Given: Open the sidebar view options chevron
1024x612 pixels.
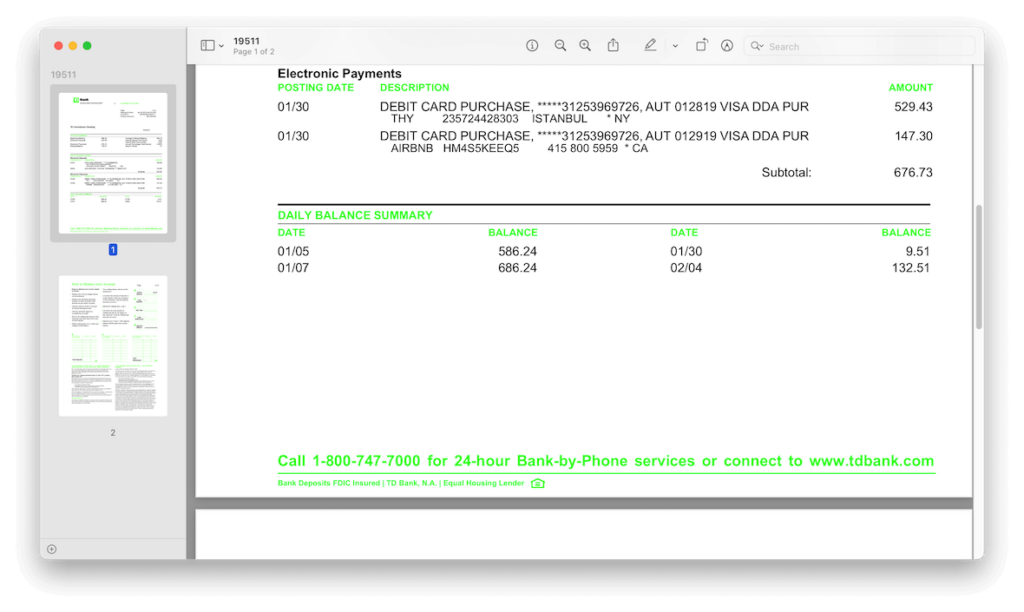Looking at the screenshot, I should pos(221,46).
